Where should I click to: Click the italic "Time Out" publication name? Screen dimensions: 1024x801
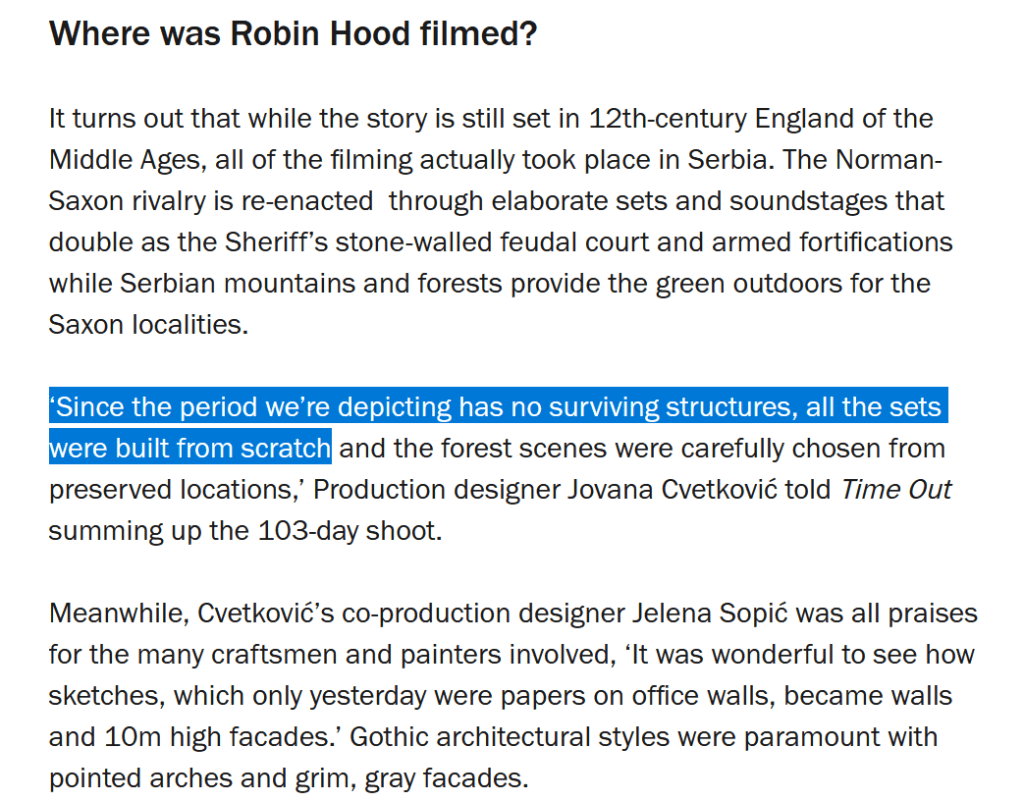pyautogui.click(x=896, y=489)
